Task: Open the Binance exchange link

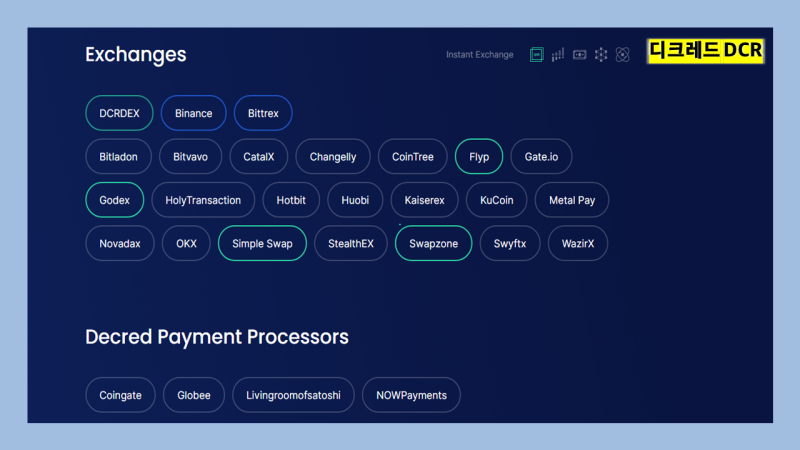Action: (x=194, y=113)
